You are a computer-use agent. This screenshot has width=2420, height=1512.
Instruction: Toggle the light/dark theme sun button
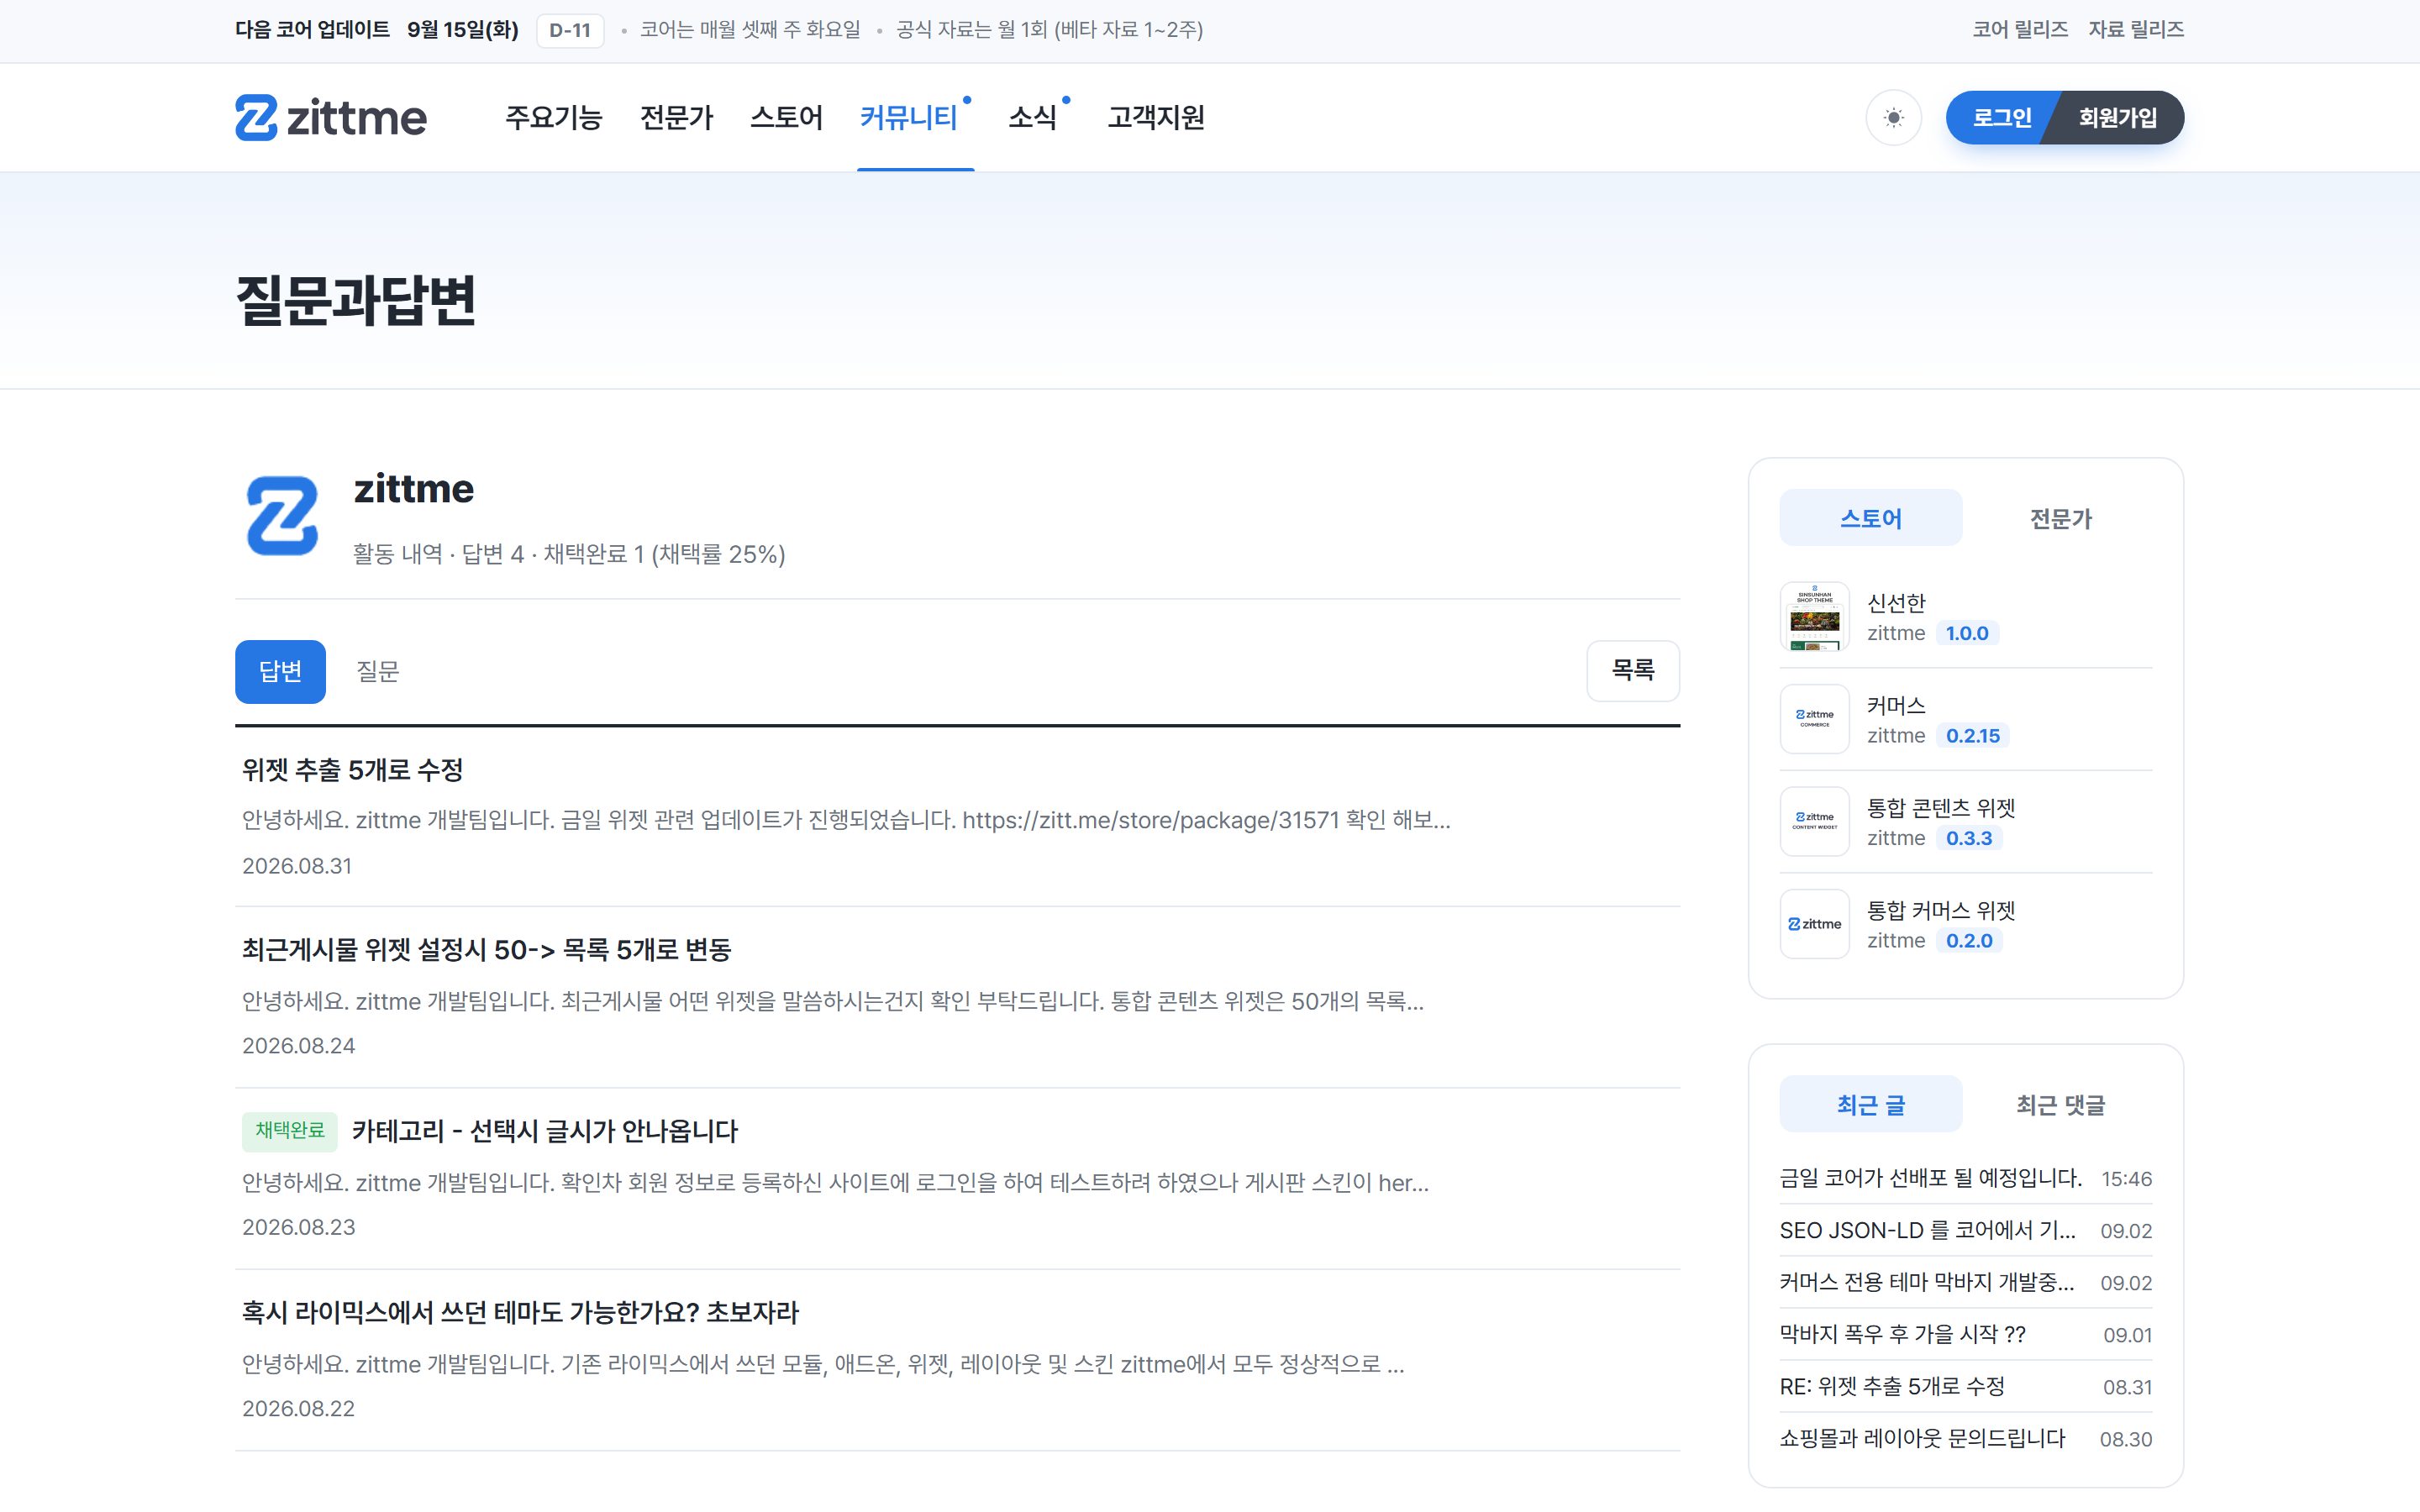click(x=1893, y=118)
